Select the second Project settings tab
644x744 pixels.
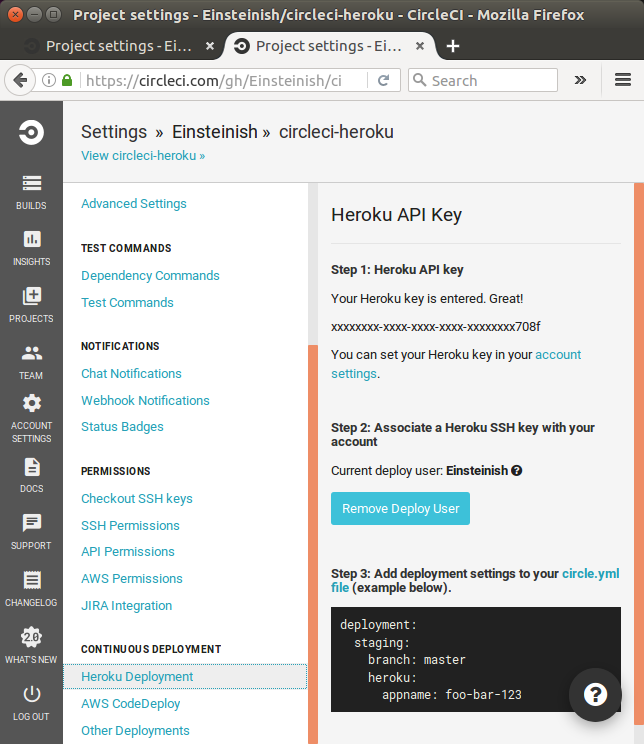pyautogui.click(x=328, y=46)
